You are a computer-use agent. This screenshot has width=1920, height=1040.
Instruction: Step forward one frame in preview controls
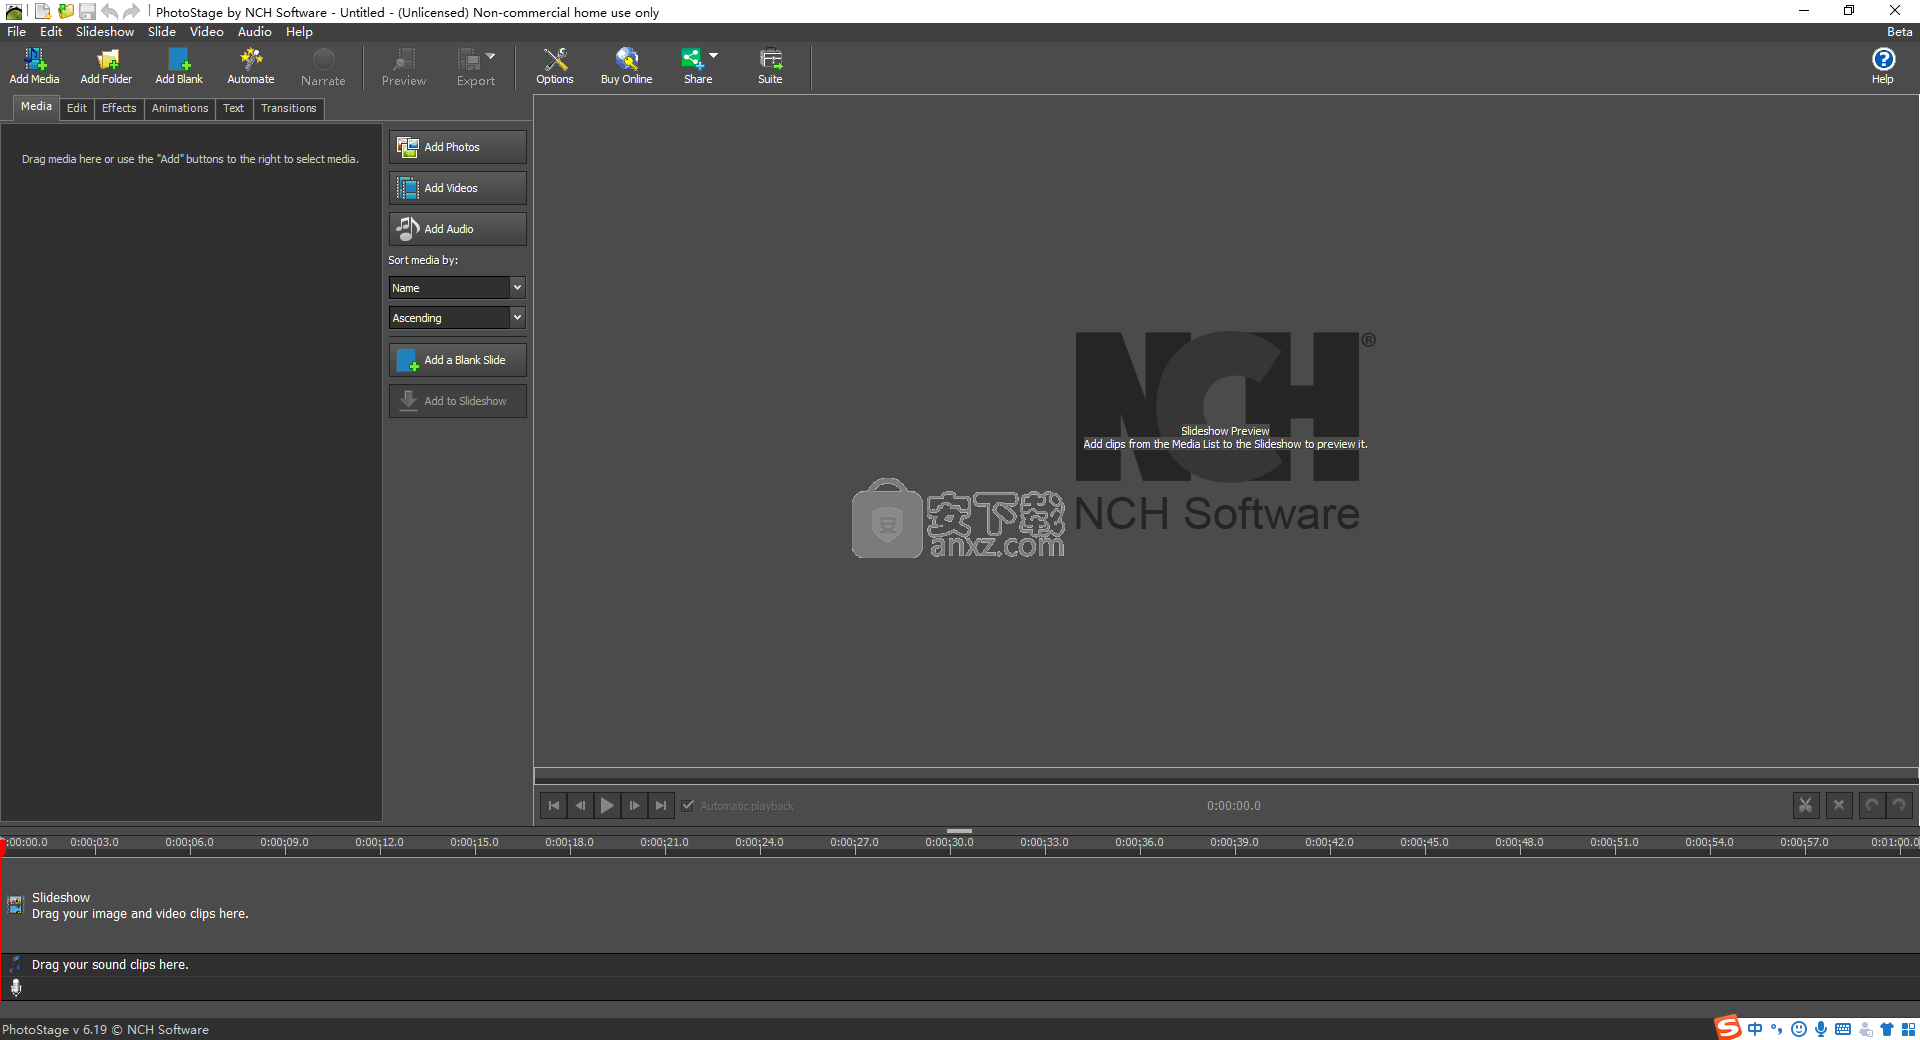coord(634,805)
